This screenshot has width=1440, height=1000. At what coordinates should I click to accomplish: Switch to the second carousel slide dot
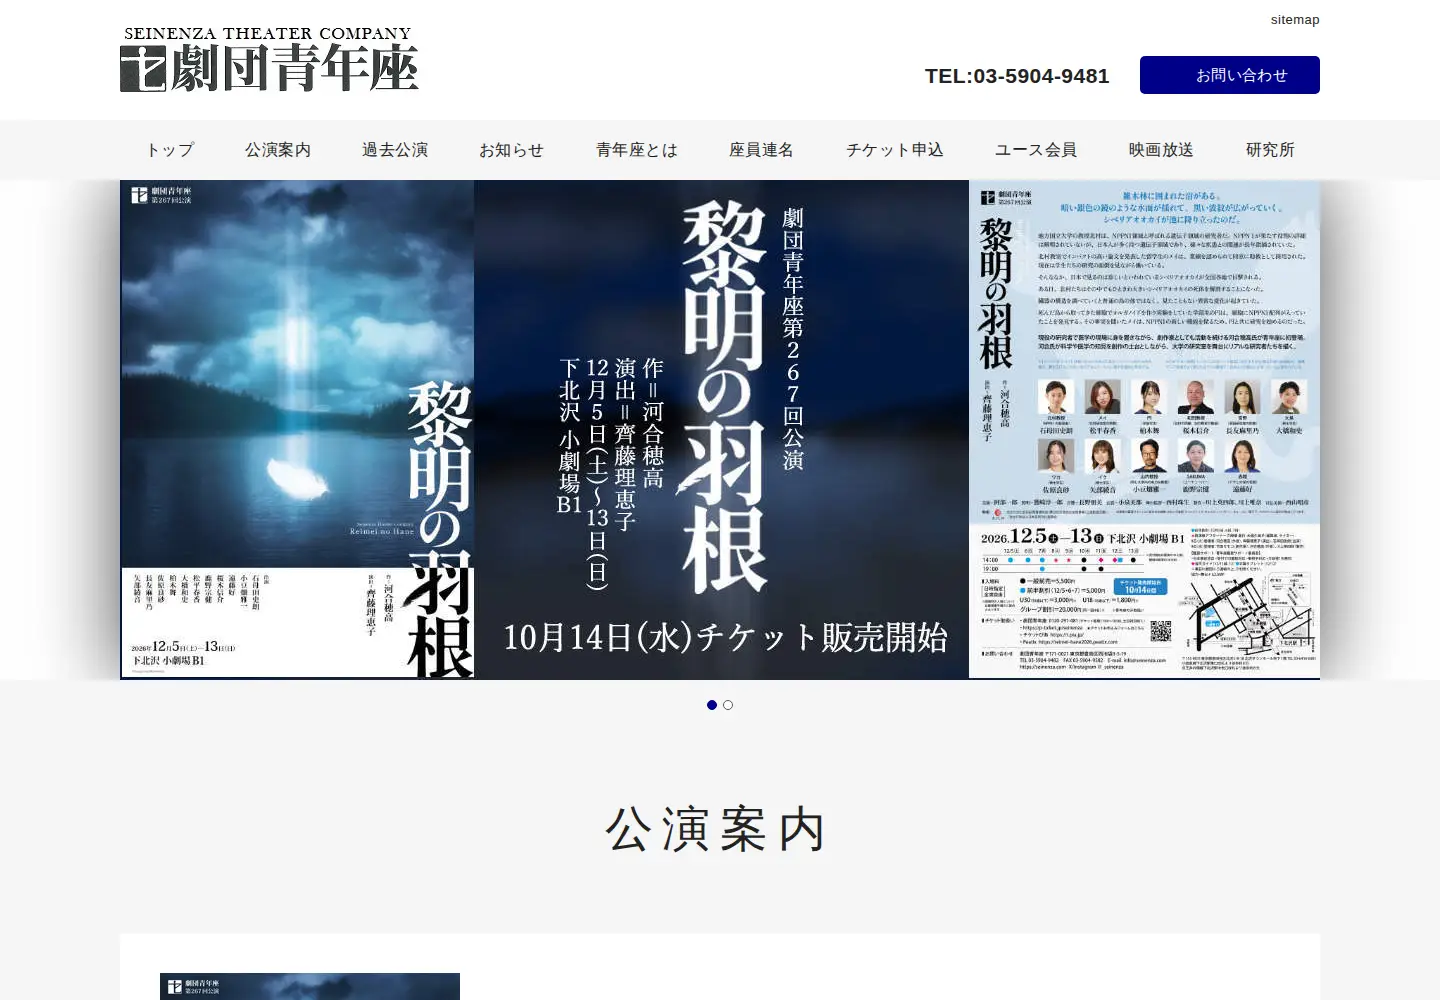click(x=728, y=705)
